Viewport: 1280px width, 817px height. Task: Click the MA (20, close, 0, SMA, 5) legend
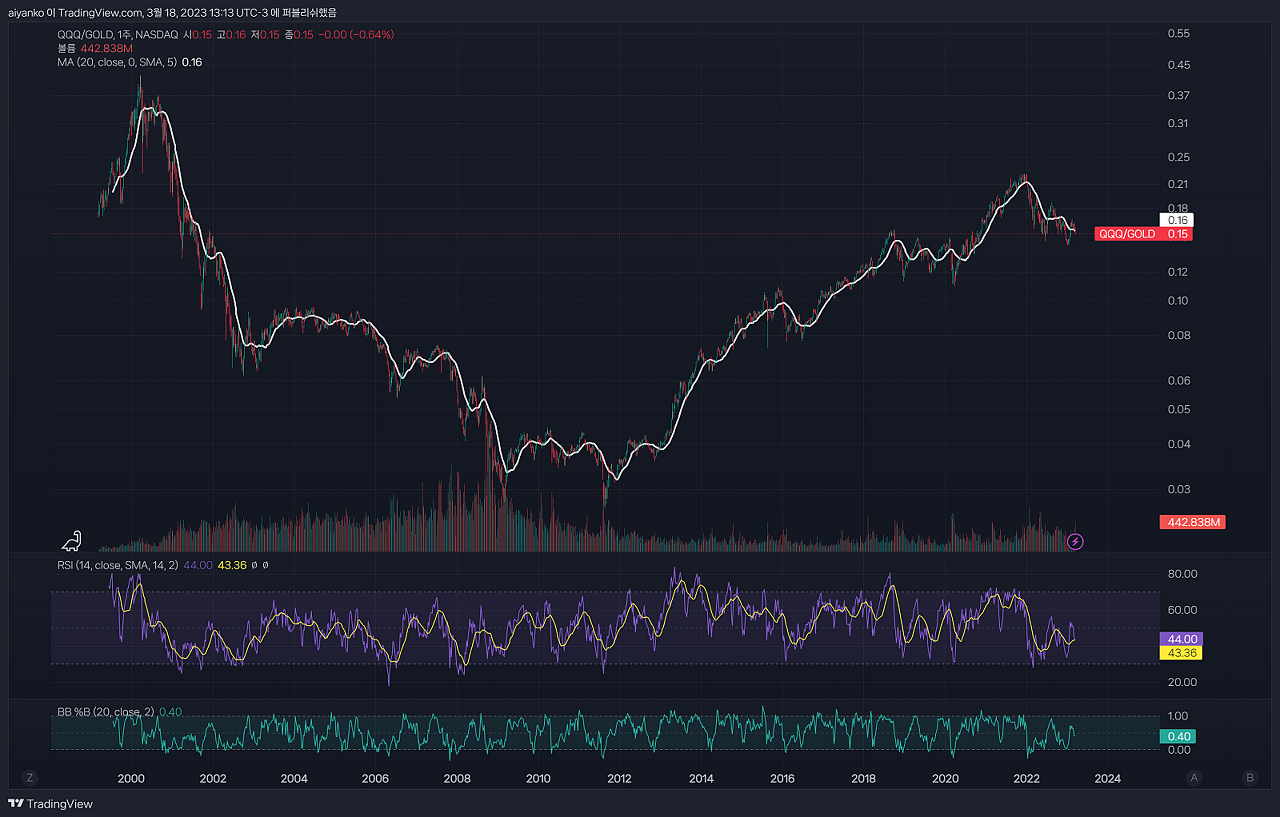tap(117, 62)
